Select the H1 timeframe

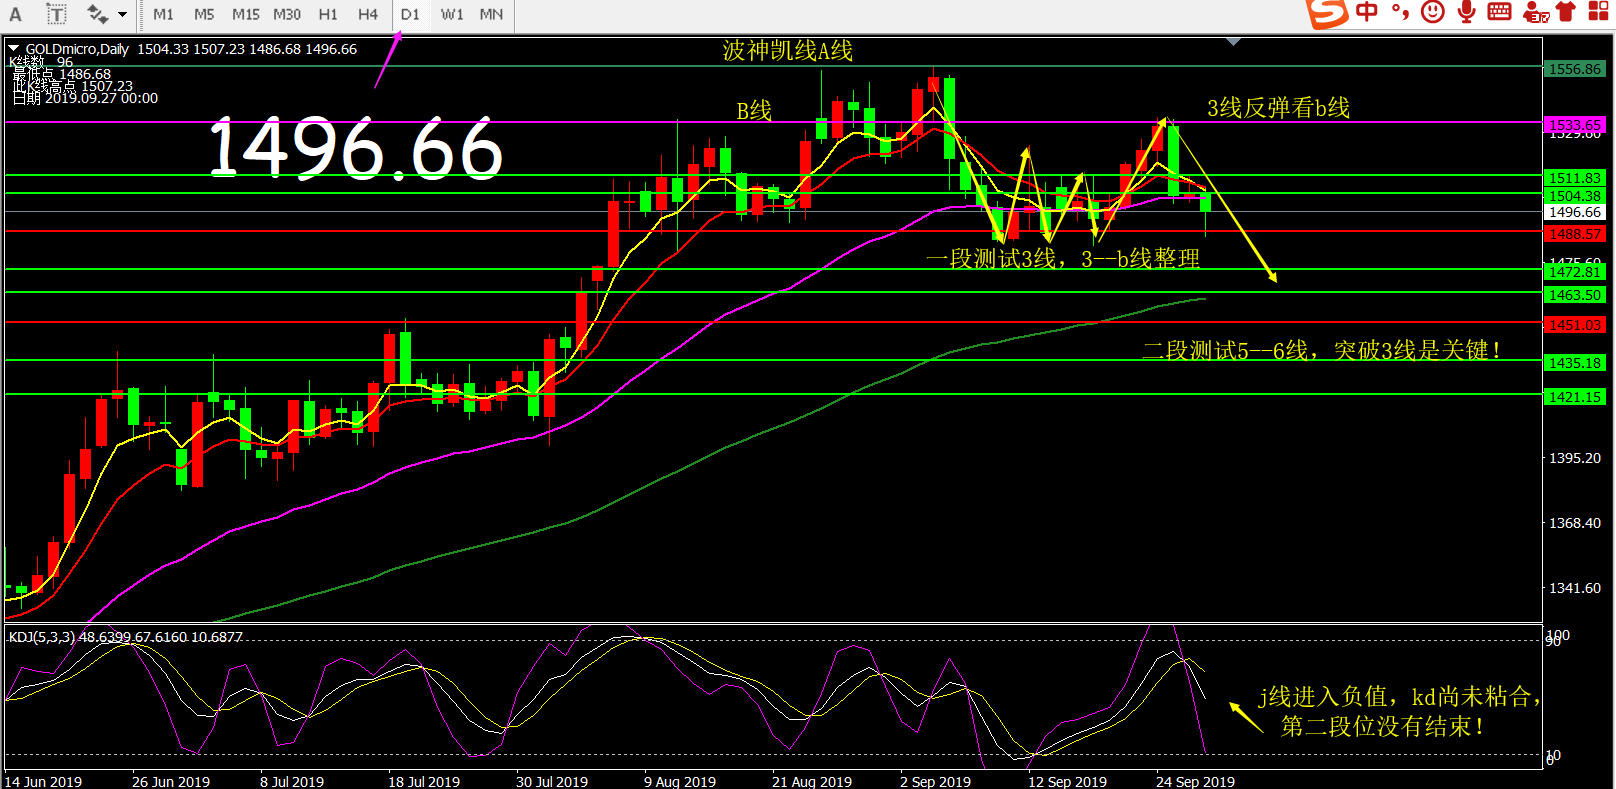[328, 14]
